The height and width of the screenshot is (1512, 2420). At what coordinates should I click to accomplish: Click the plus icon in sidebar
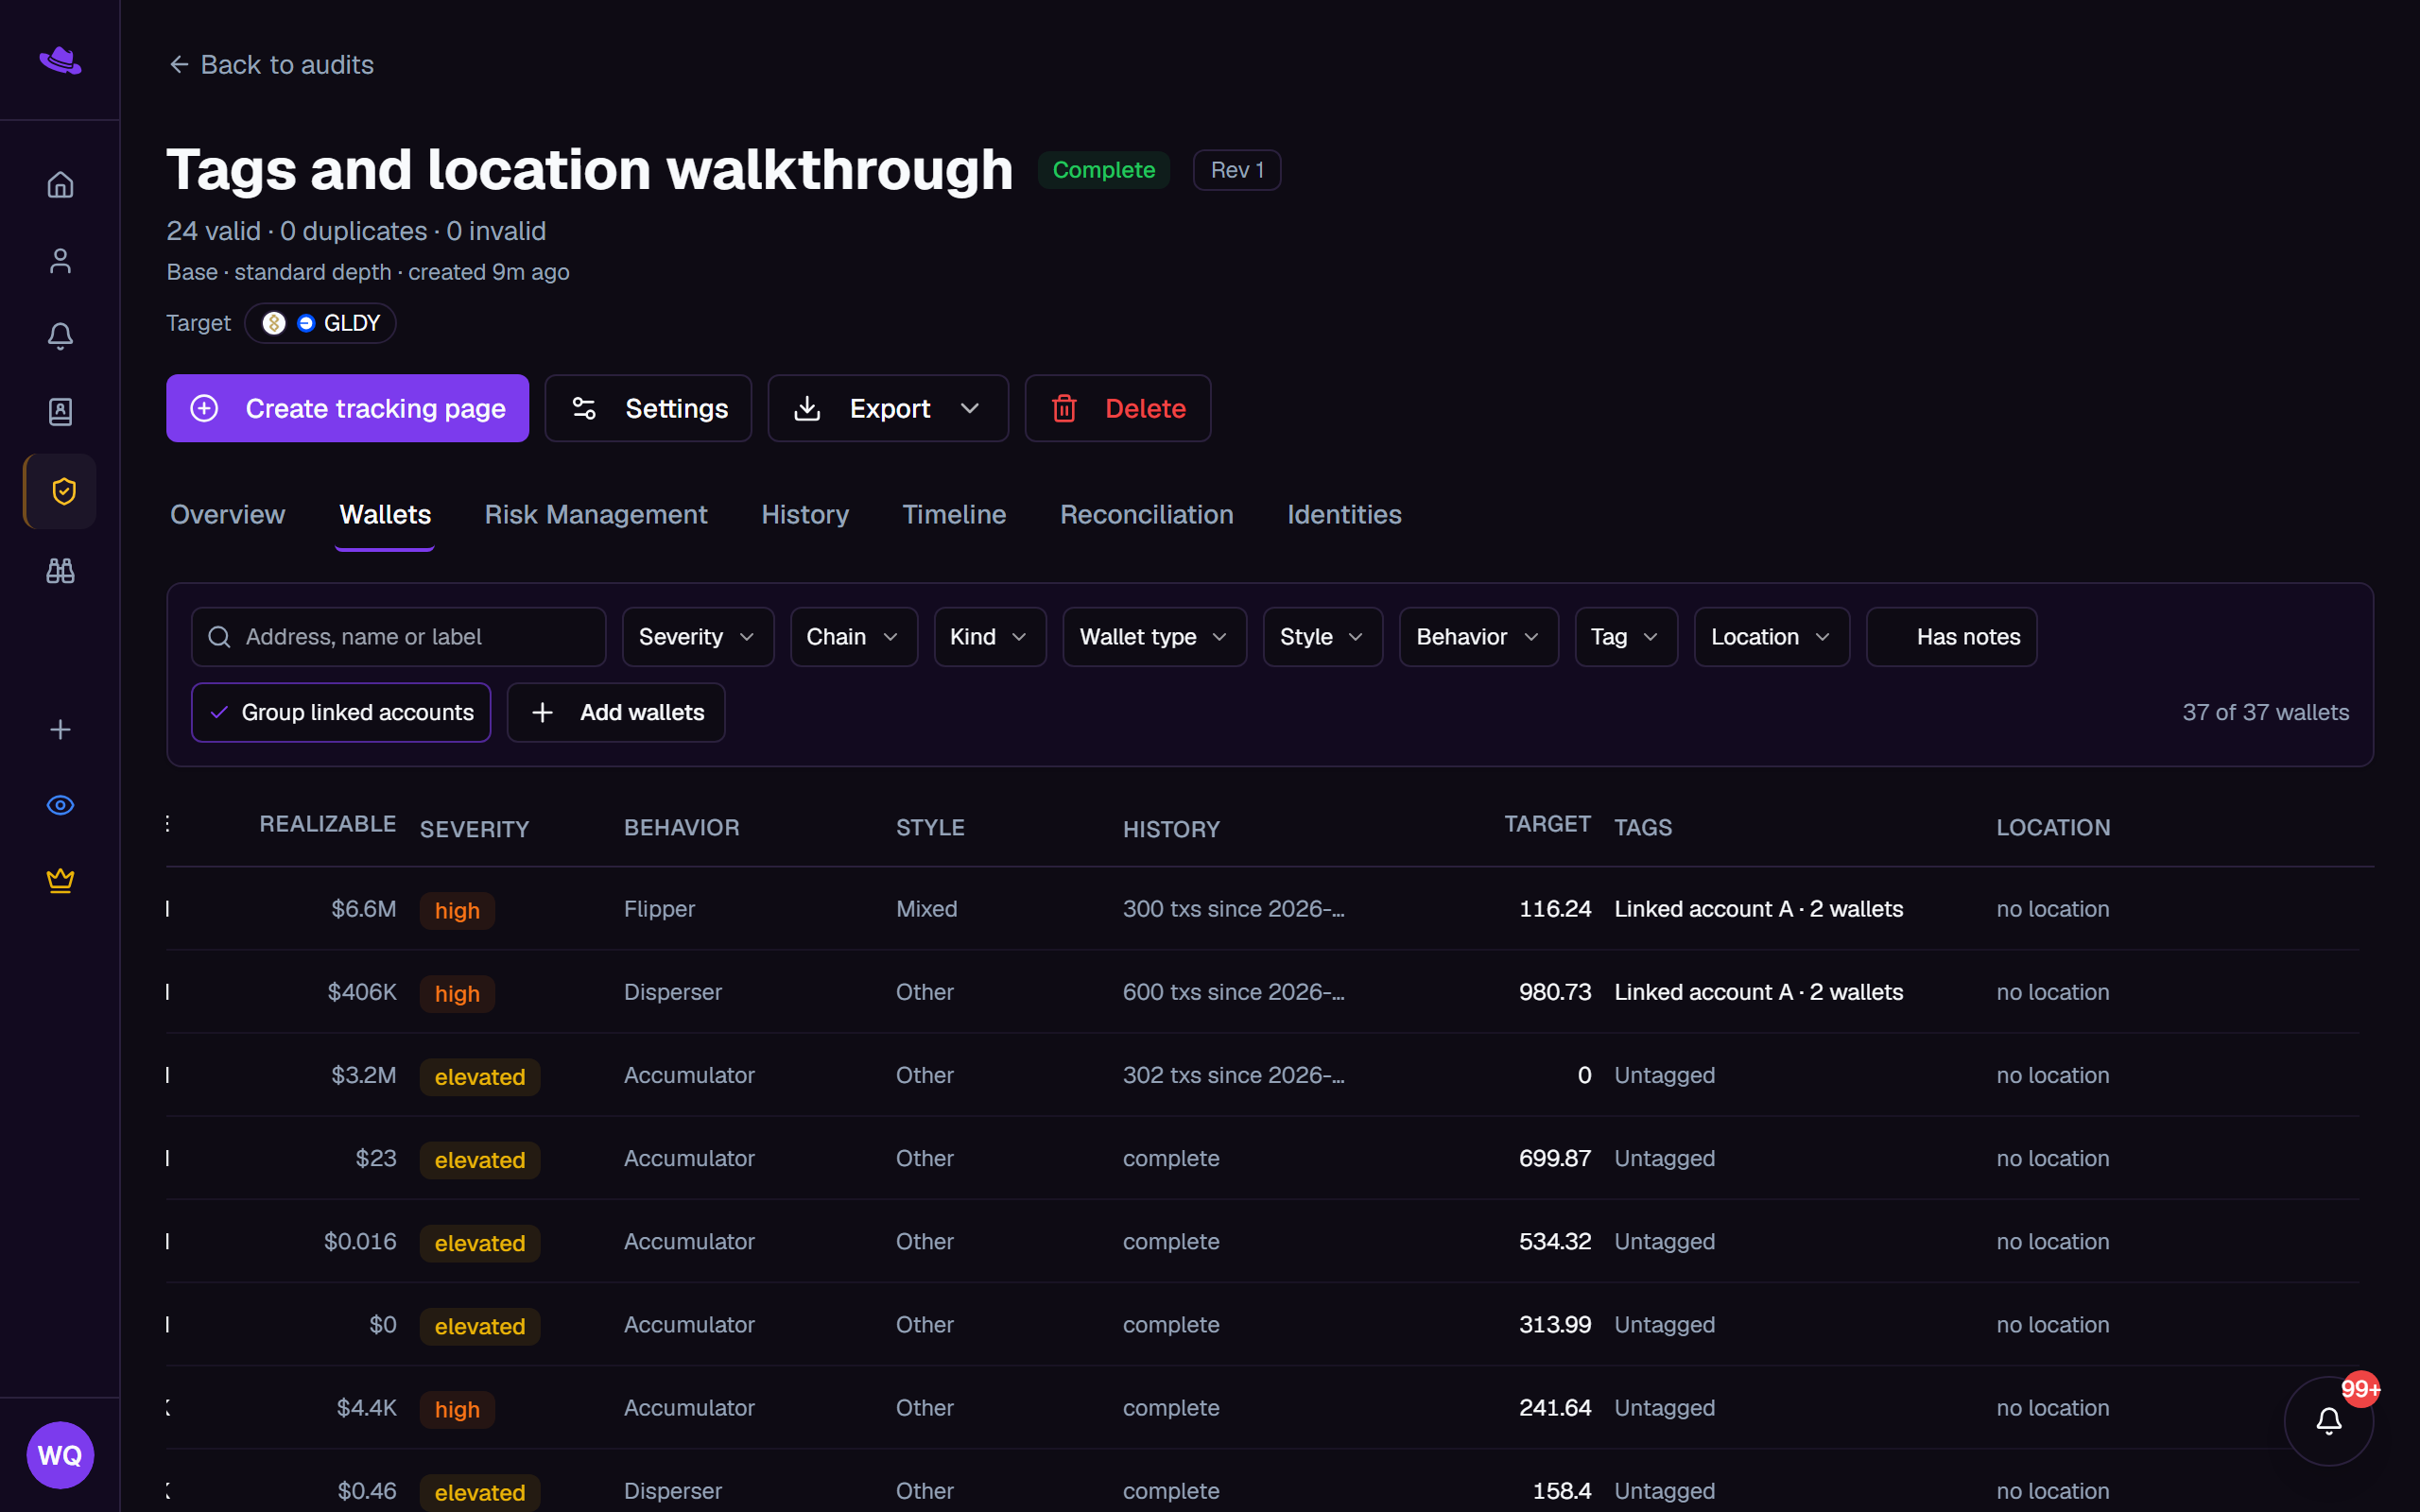(60, 729)
